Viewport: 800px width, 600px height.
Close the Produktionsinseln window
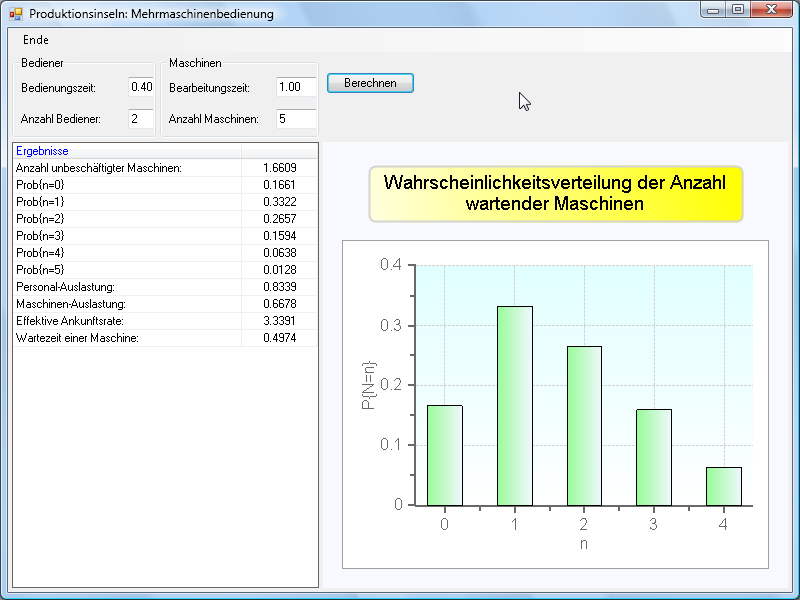[x=771, y=10]
